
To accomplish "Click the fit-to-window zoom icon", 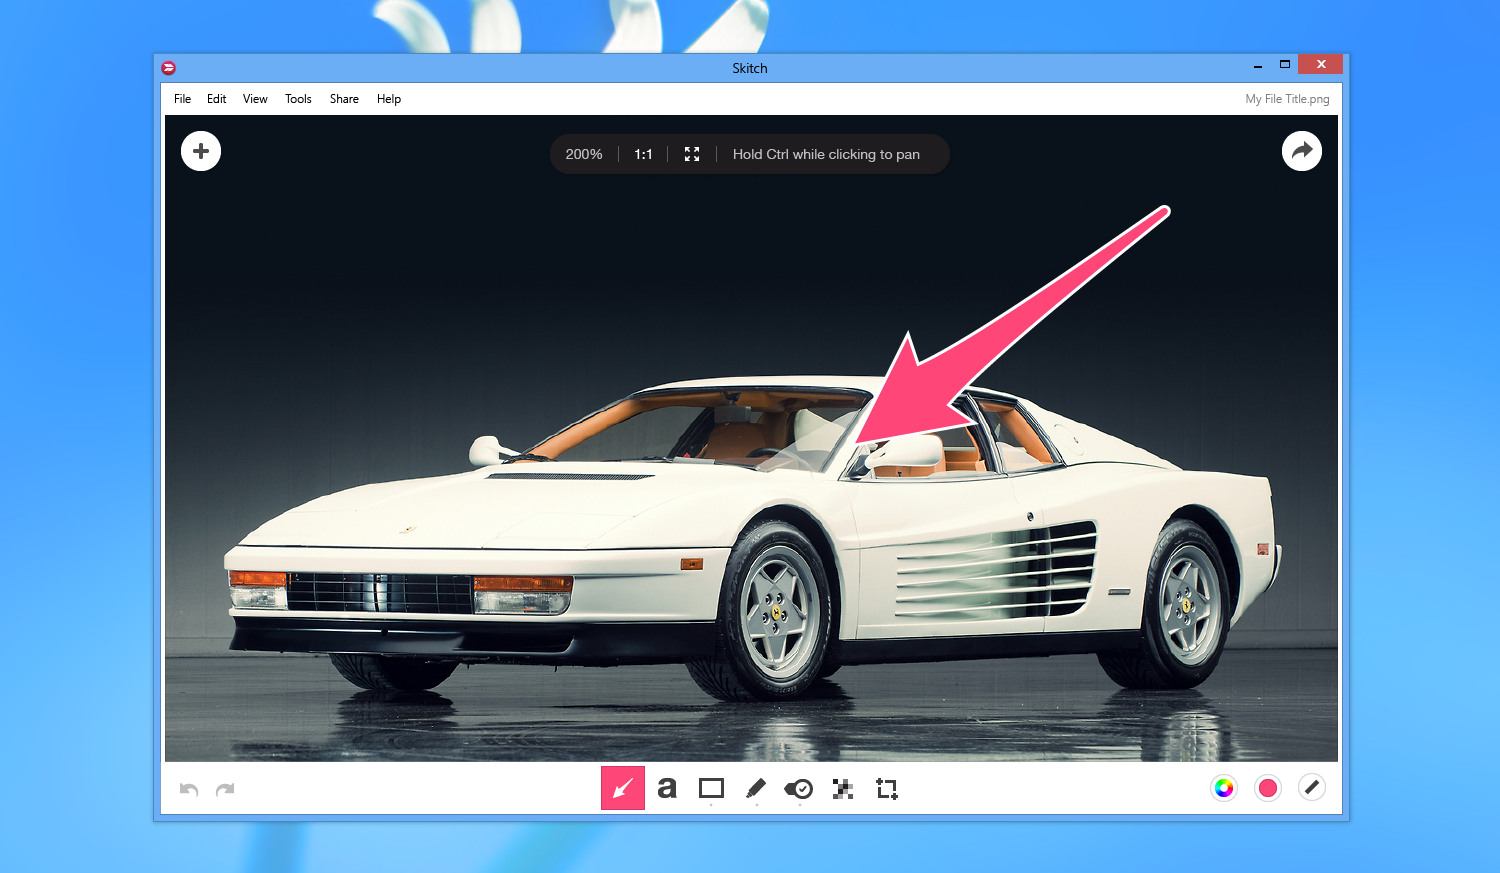I will (692, 154).
